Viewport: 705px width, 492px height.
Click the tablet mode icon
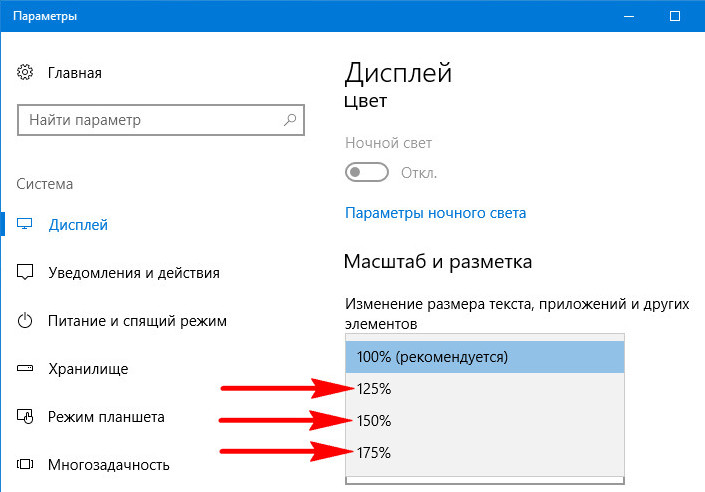(25, 416)
